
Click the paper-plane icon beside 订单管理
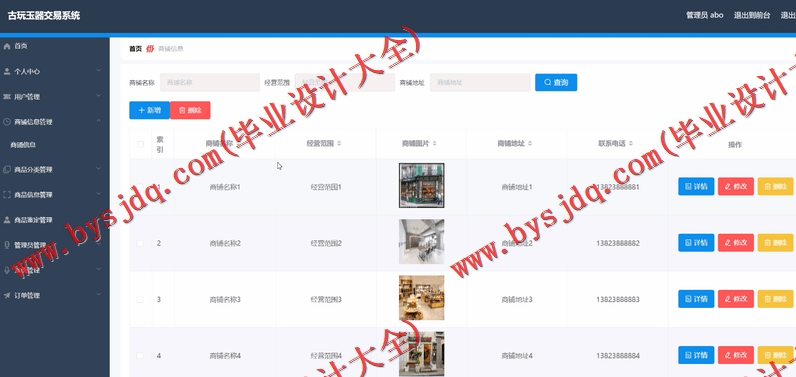7,295
